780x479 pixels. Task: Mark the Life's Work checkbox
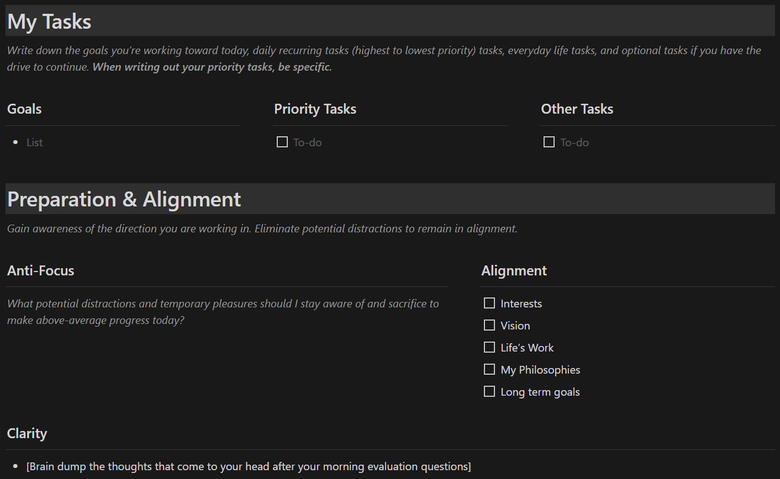coord(489,347)
